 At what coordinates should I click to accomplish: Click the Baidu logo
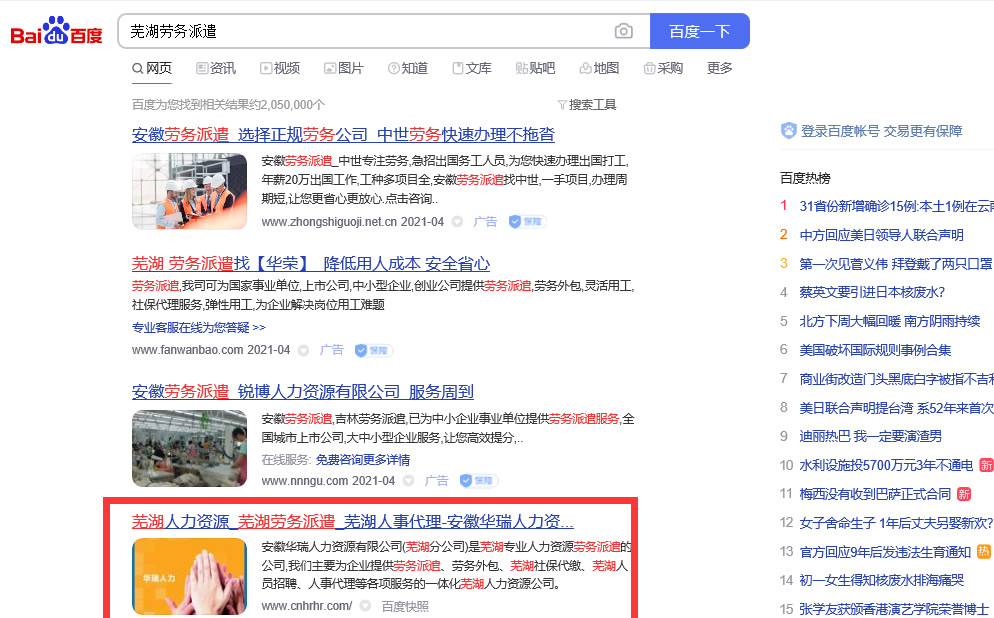click(x=56, y=32)
